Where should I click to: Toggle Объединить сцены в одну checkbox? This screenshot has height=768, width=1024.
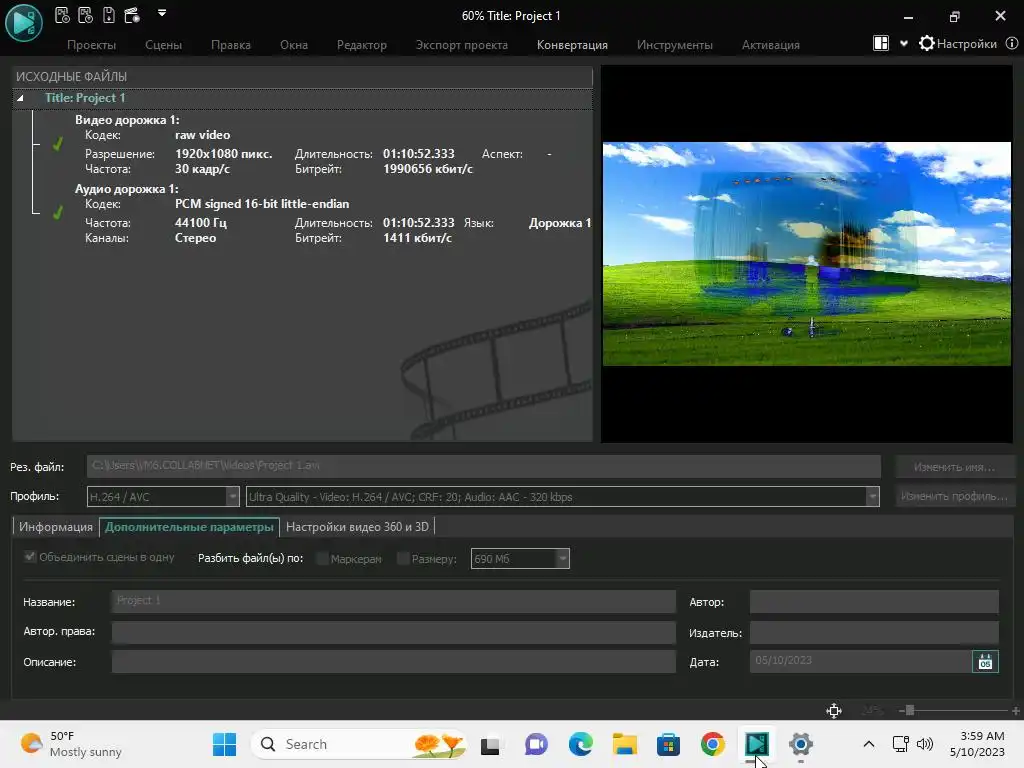pyautogui.click(x=29, y=556)
